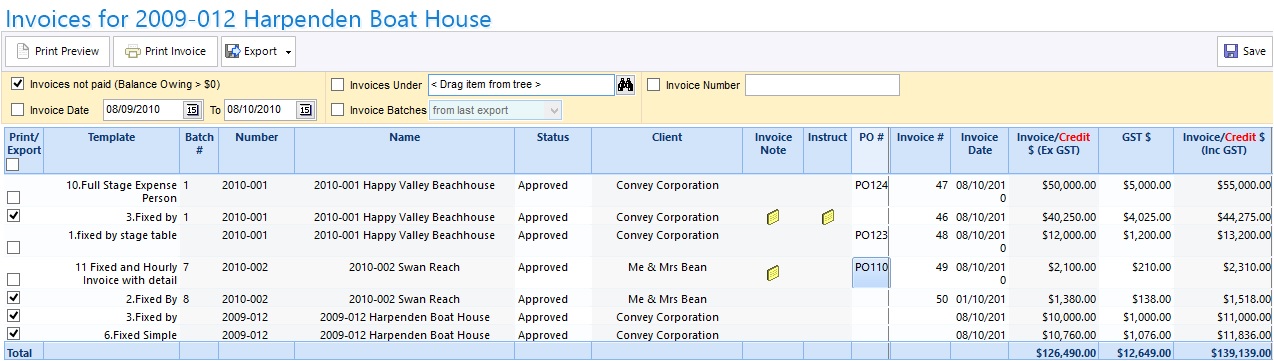Open the Invoice Batches 'from last export' dropdown
Screen dimensions: 1274x361
coord(495,110)
